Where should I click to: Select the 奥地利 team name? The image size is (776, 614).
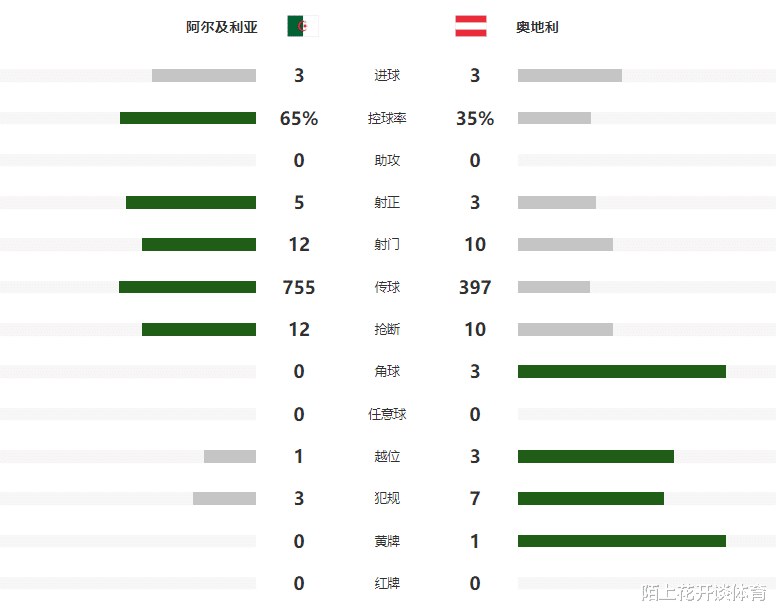click(x=537, y=27)
